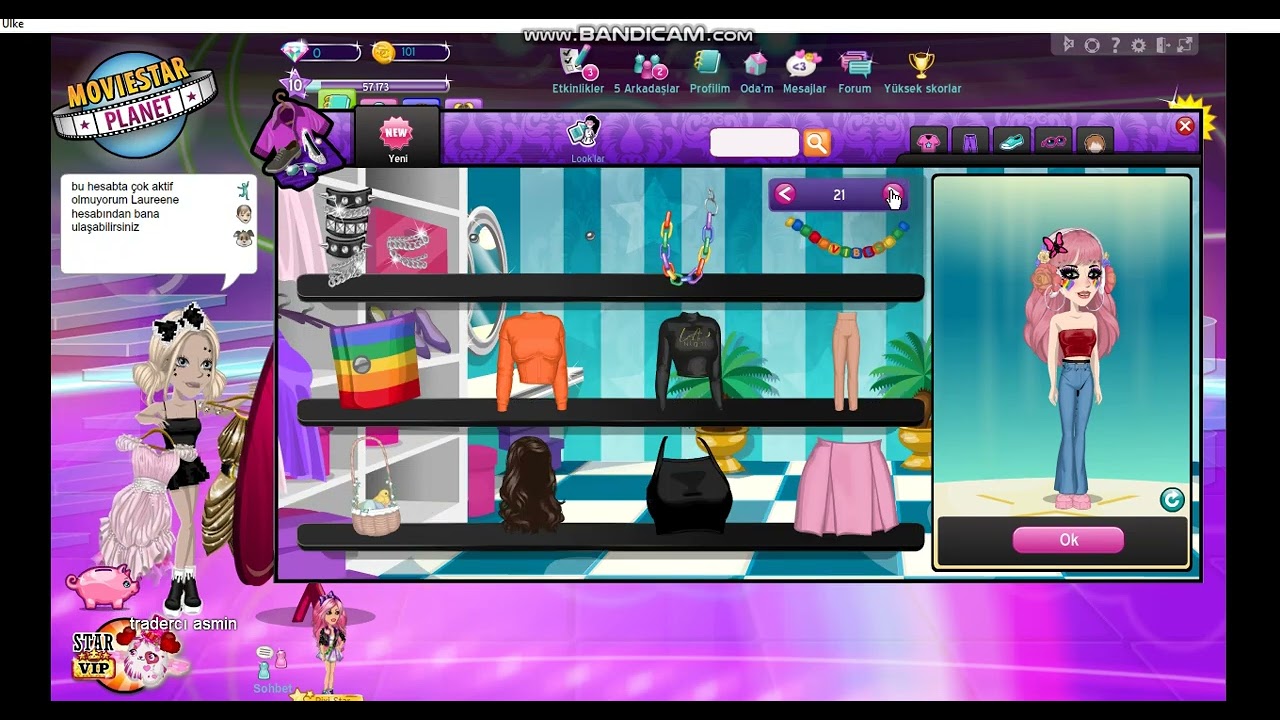Filter wardrobe by accessories glasses icon
Screen dimensions: 1280x720
tap(1053, 142)
